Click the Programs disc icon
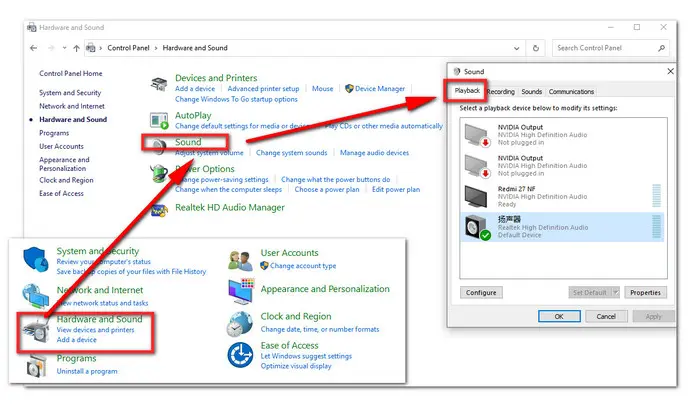The height and width of the screenshot is (407, 700). pos(37,366)
